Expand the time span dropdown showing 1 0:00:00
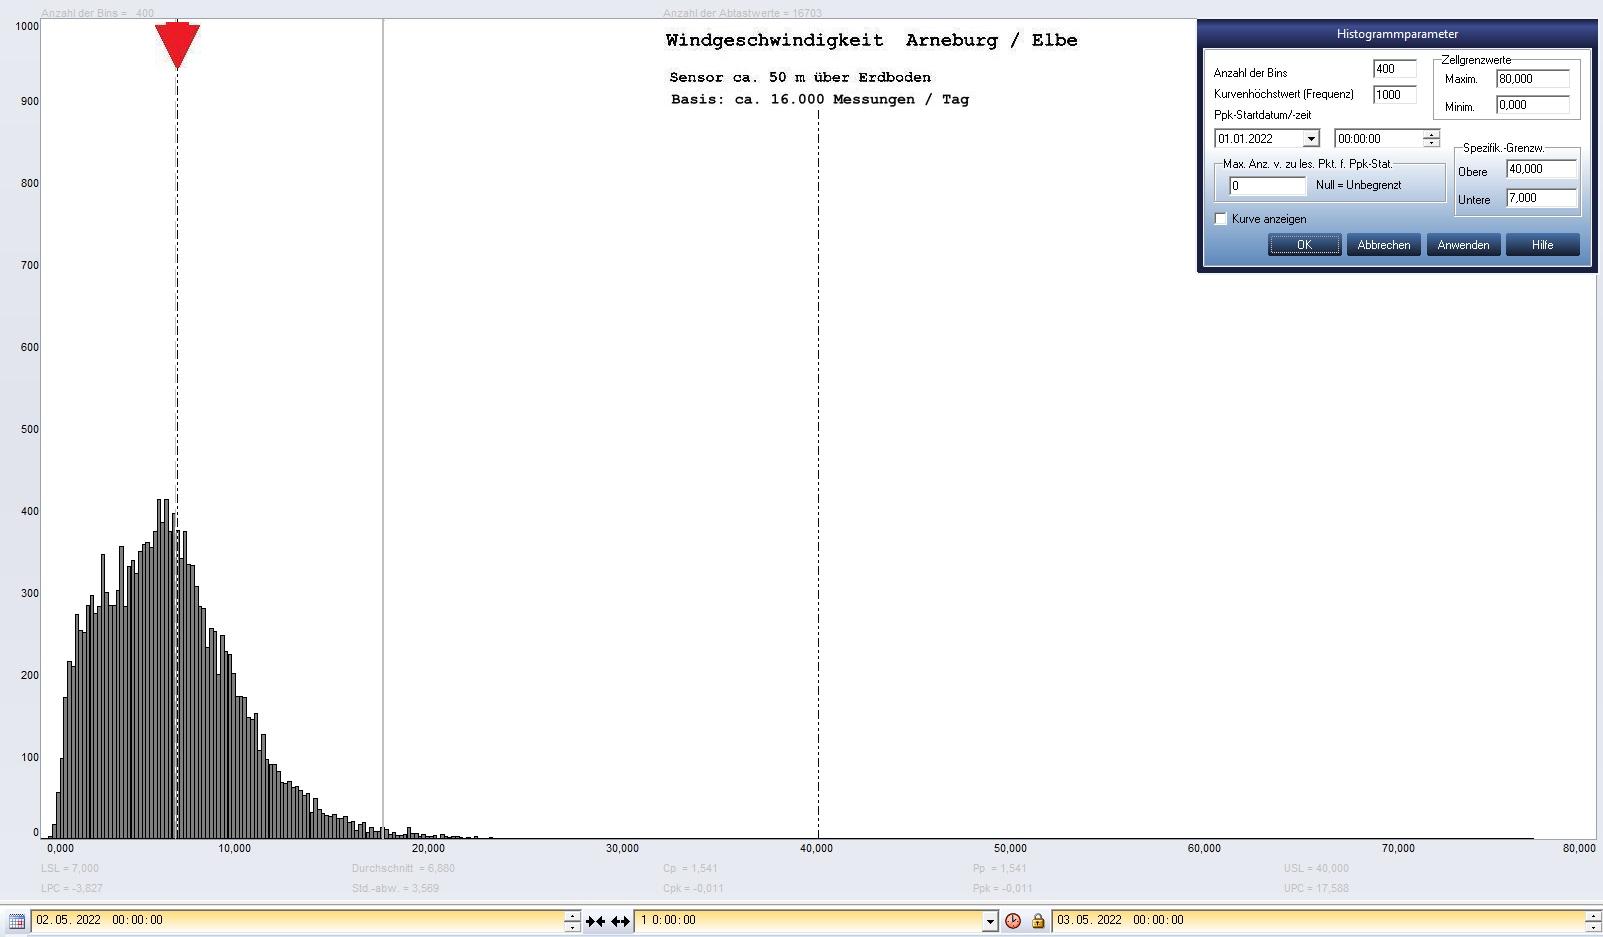Screen dimensions: 1603x937 tap(990, 921)
